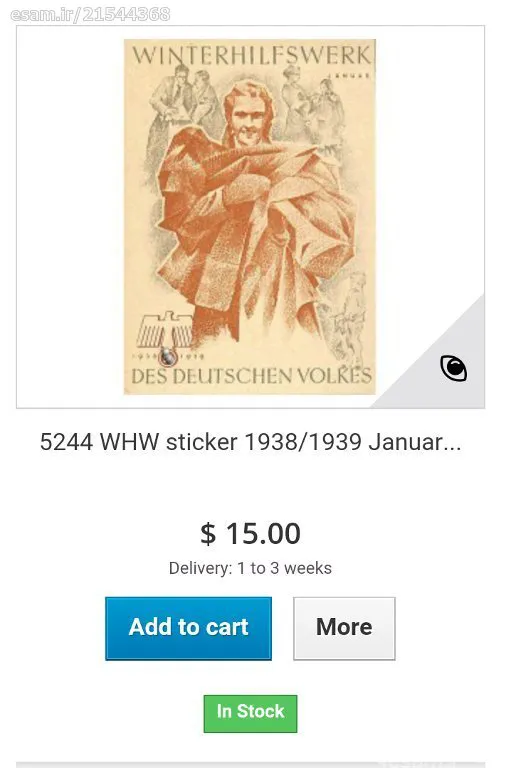The height and width of the screenshot is (768, 512).
Task: Click the eagle emblem on the poster
Action: pos(165,332)
